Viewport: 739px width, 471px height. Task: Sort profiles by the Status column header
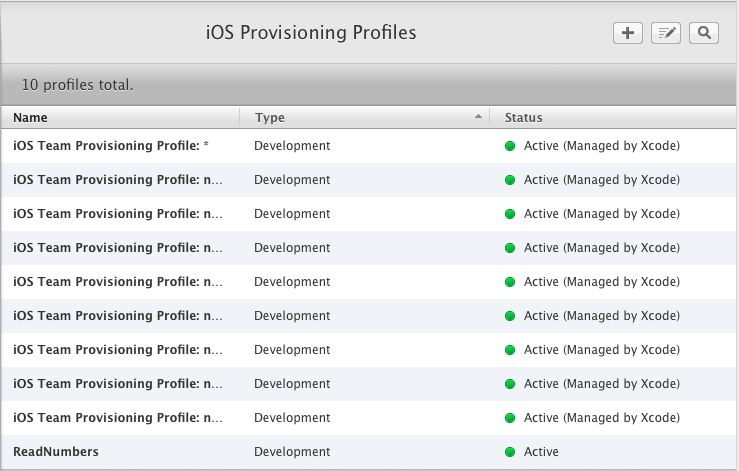click(x=523, y=117)
